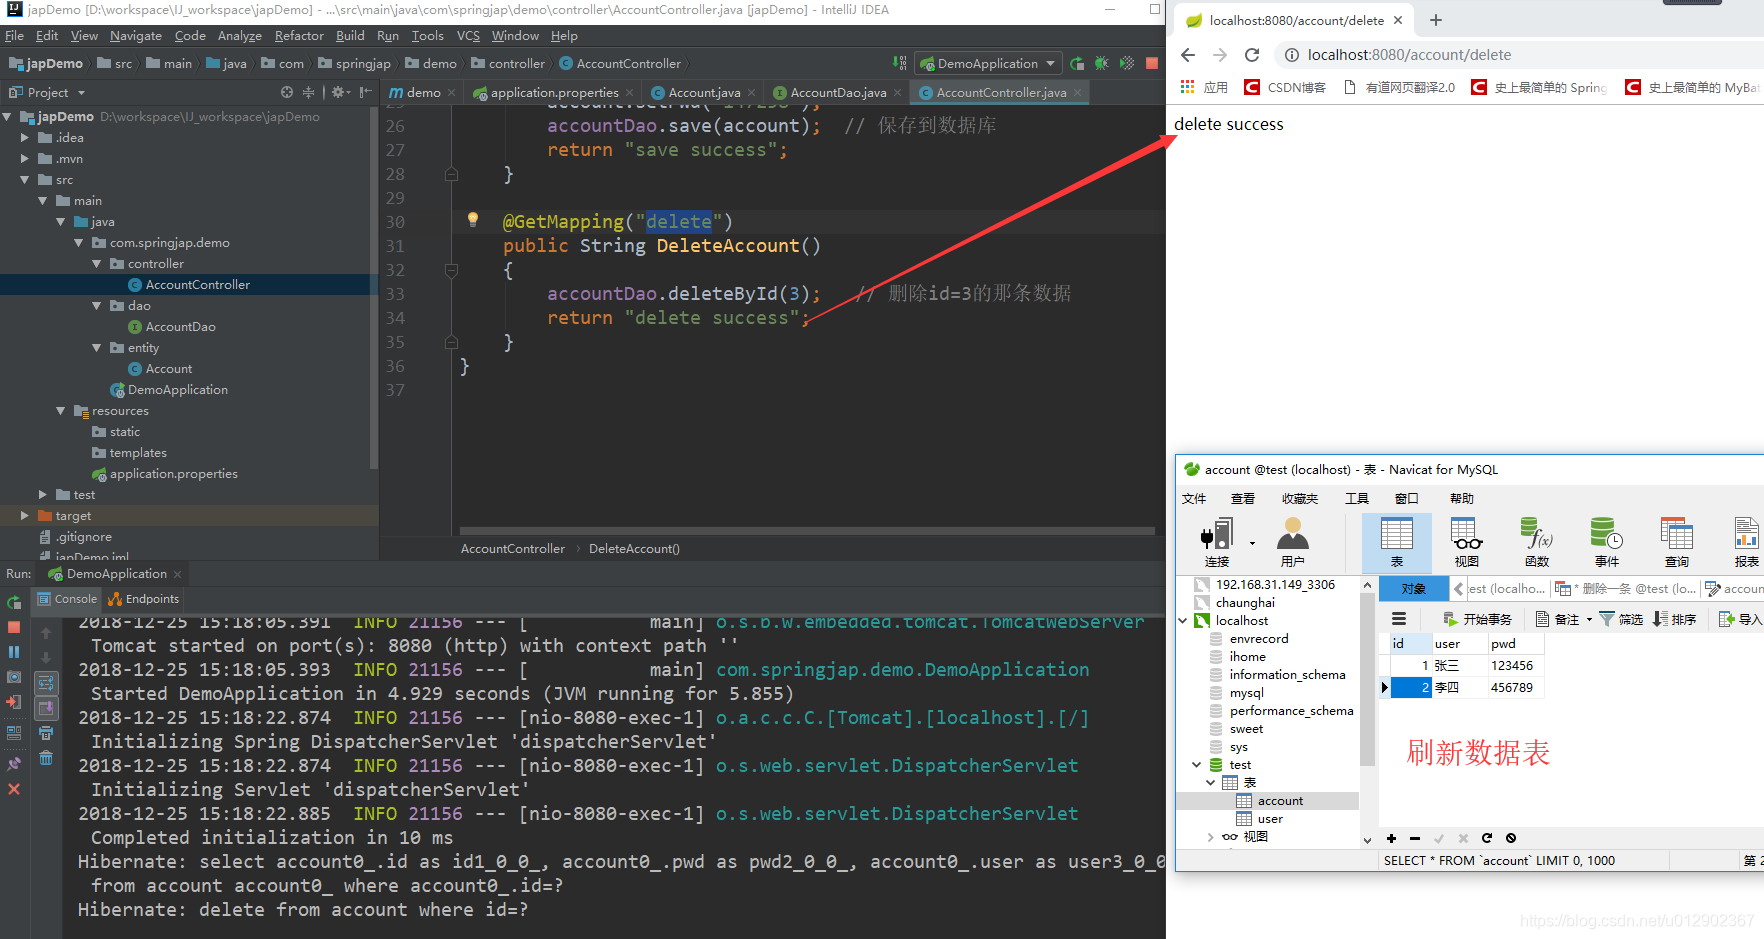1764x939 pixels.
Task: Collapse the test database in Navicat tree
Action: pyautogui.click(x=1197, y=765)
